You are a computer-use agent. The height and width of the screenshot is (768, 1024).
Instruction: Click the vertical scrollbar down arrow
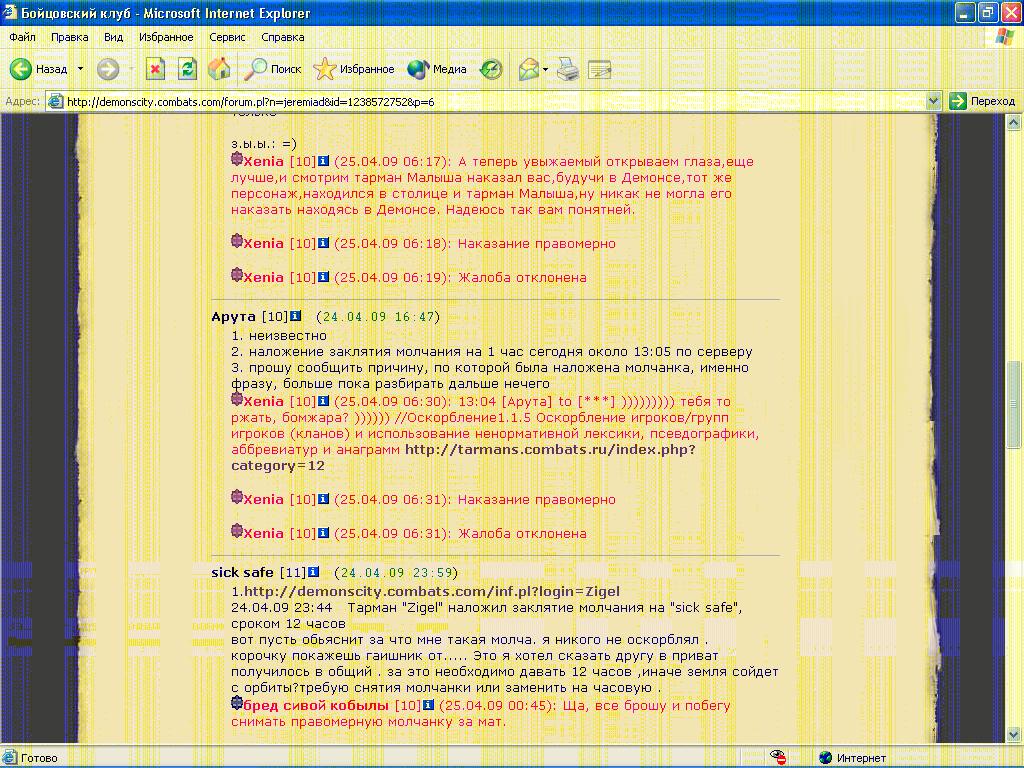pos(1015,735)
